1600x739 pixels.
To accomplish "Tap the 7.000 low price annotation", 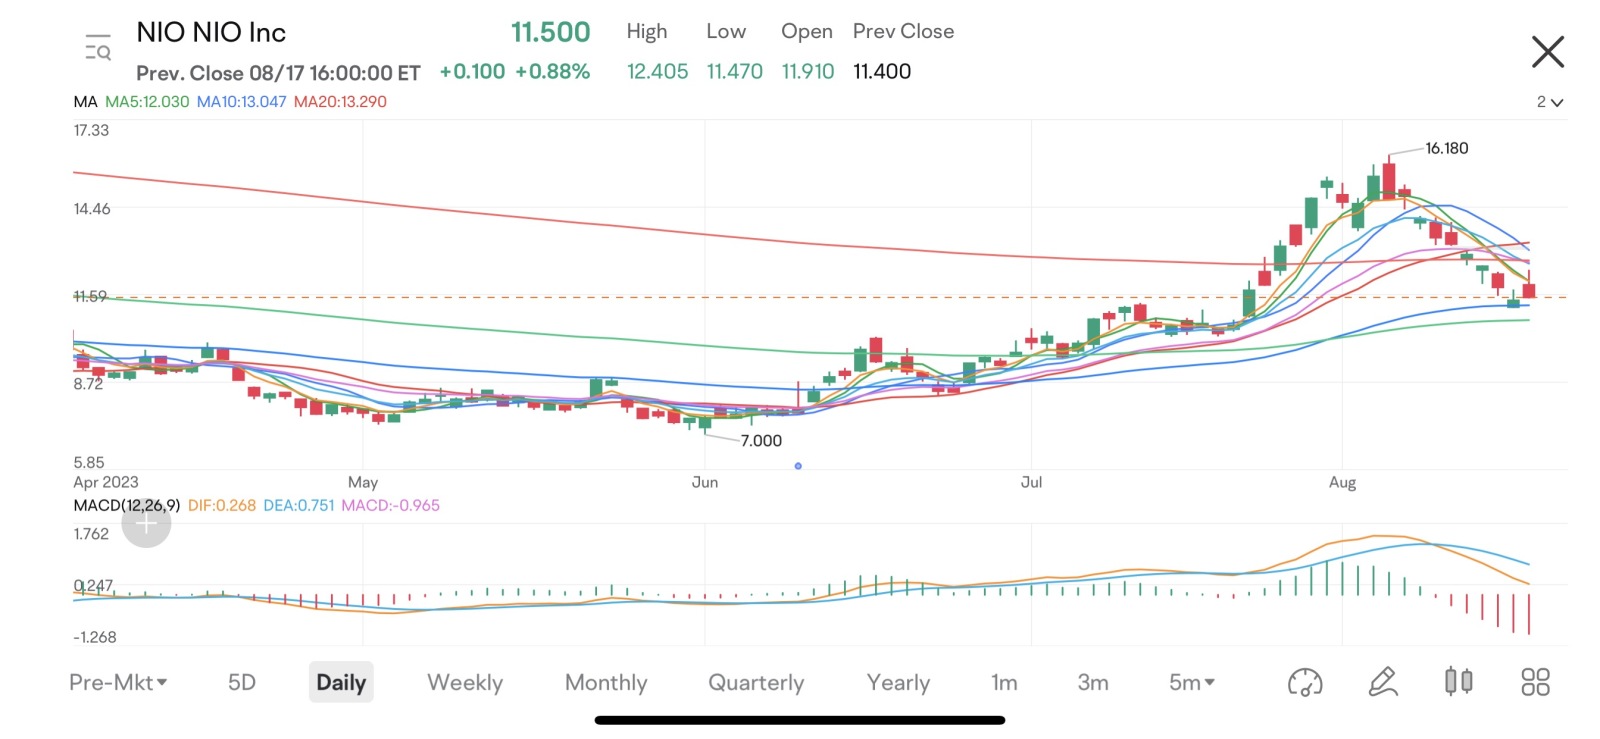I will (761, 440).
